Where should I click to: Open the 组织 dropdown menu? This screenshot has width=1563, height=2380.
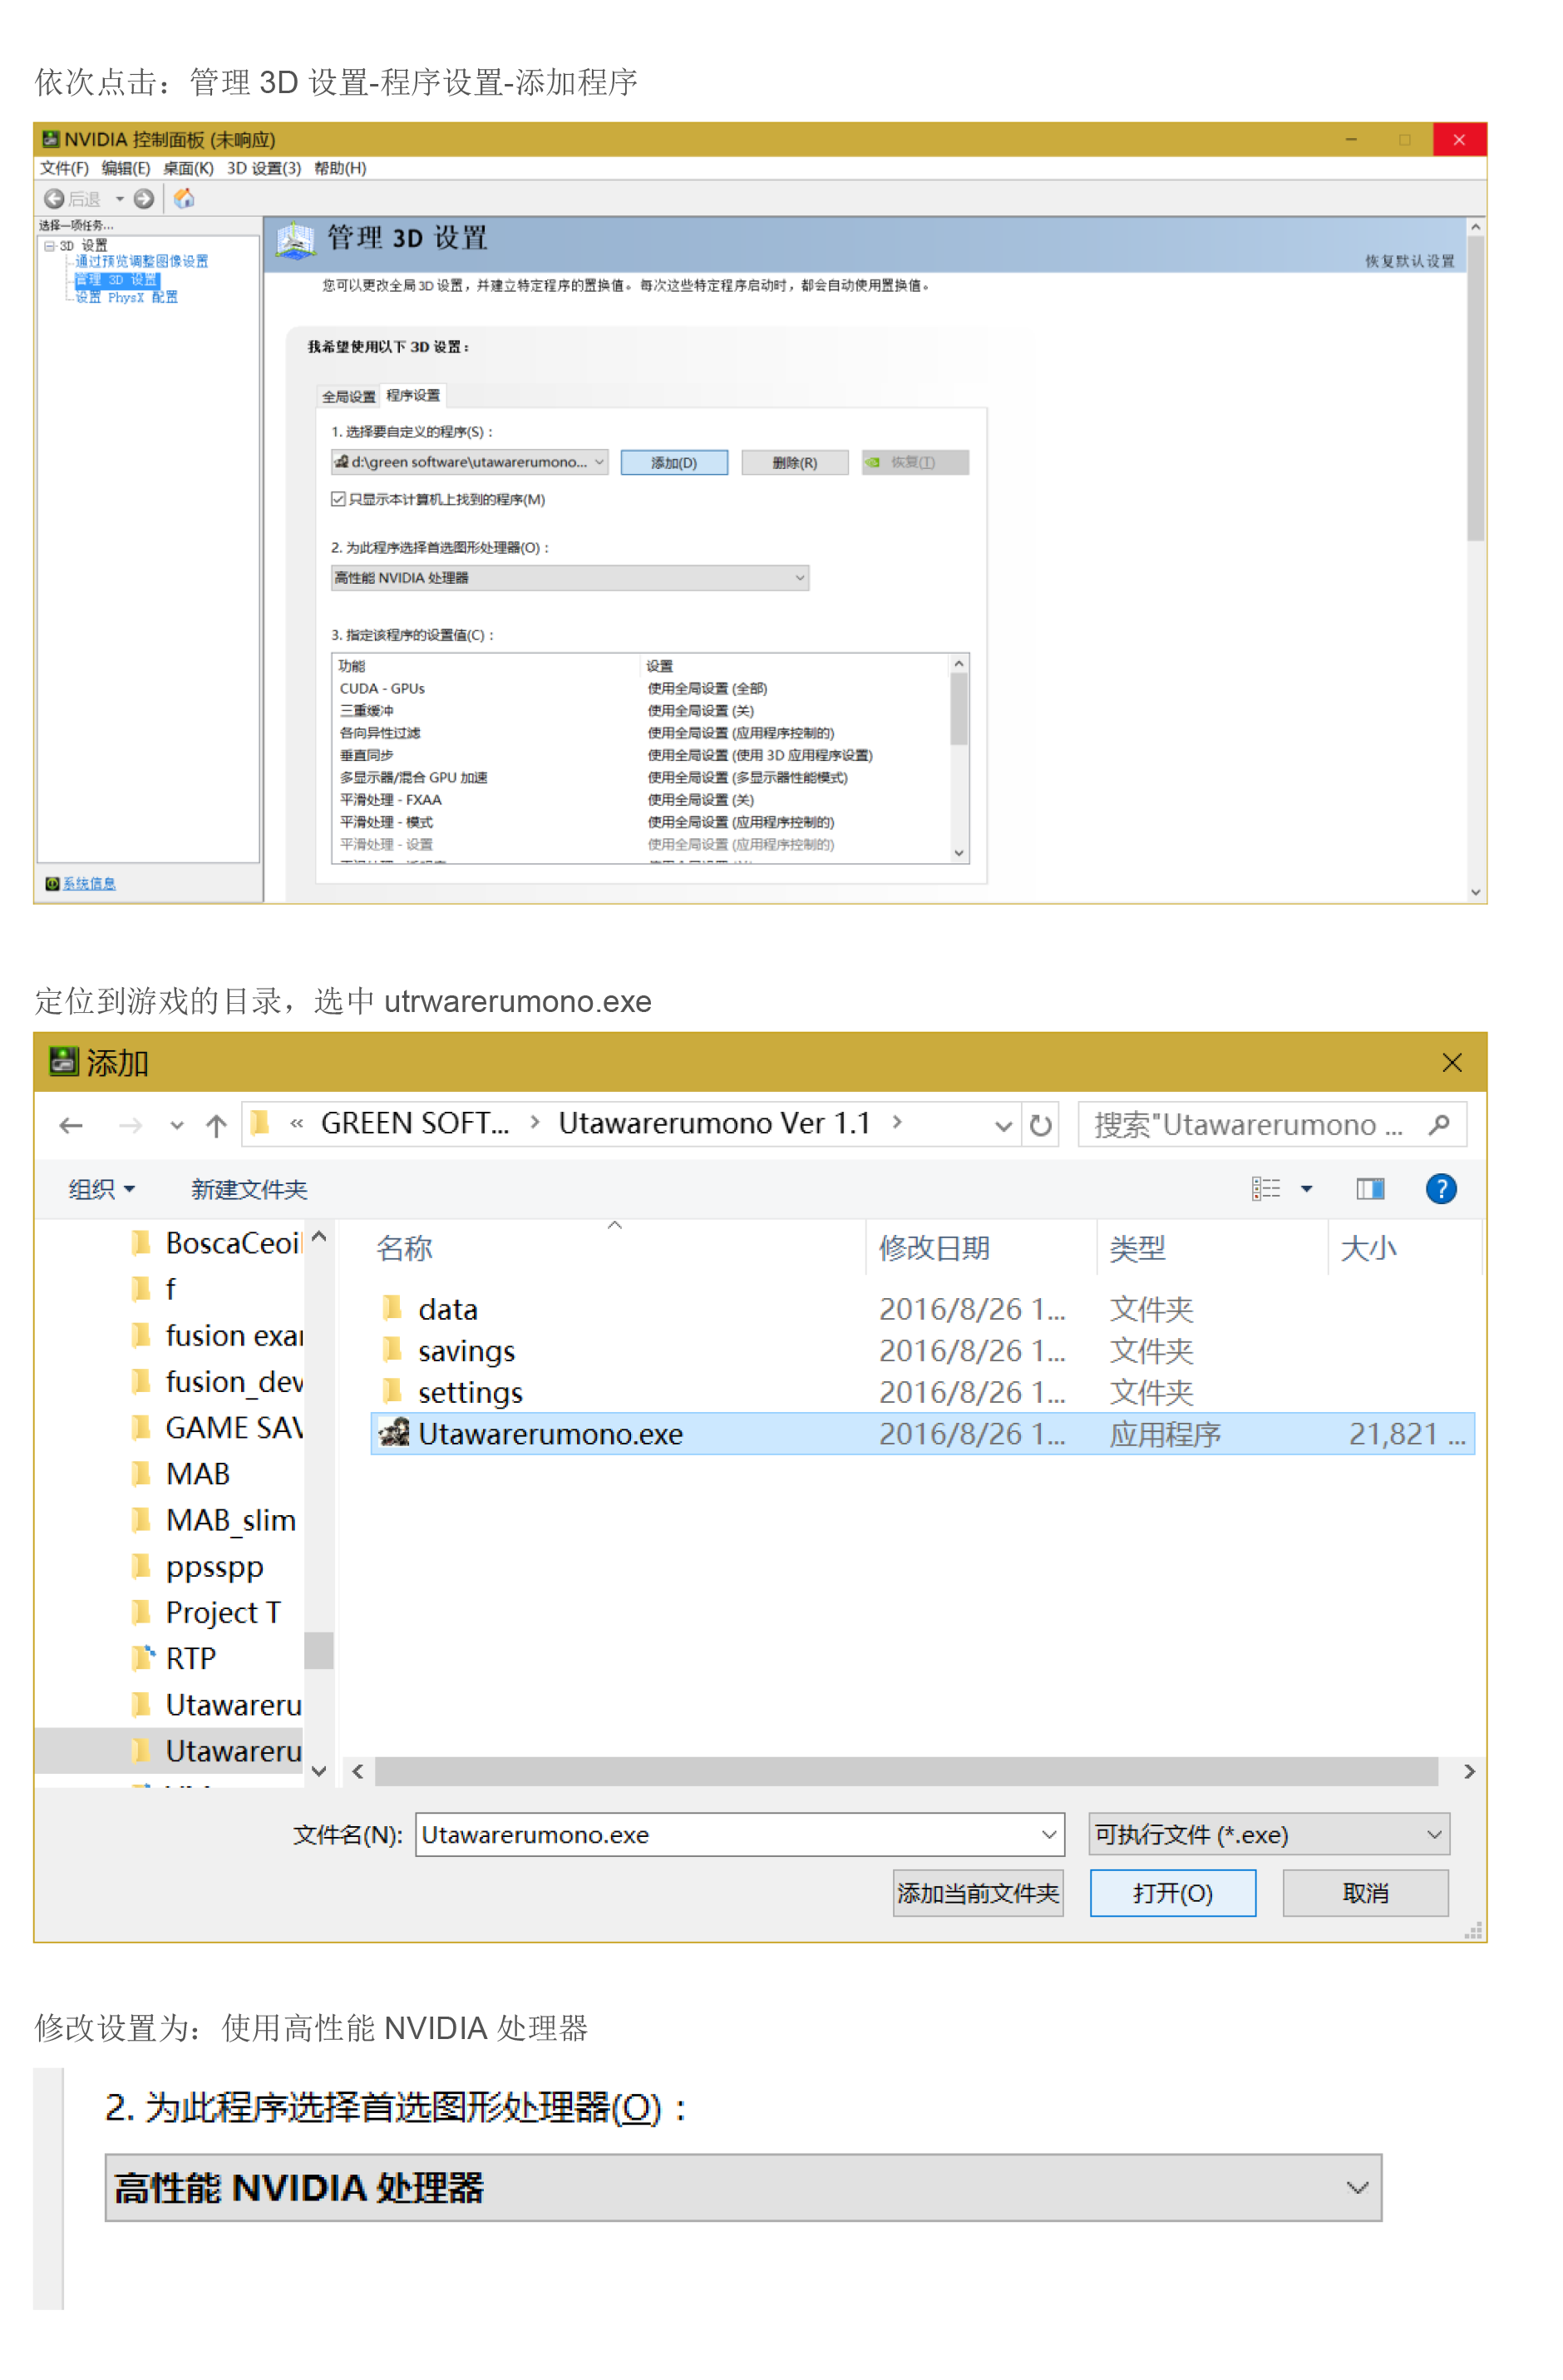point(101,1189)
